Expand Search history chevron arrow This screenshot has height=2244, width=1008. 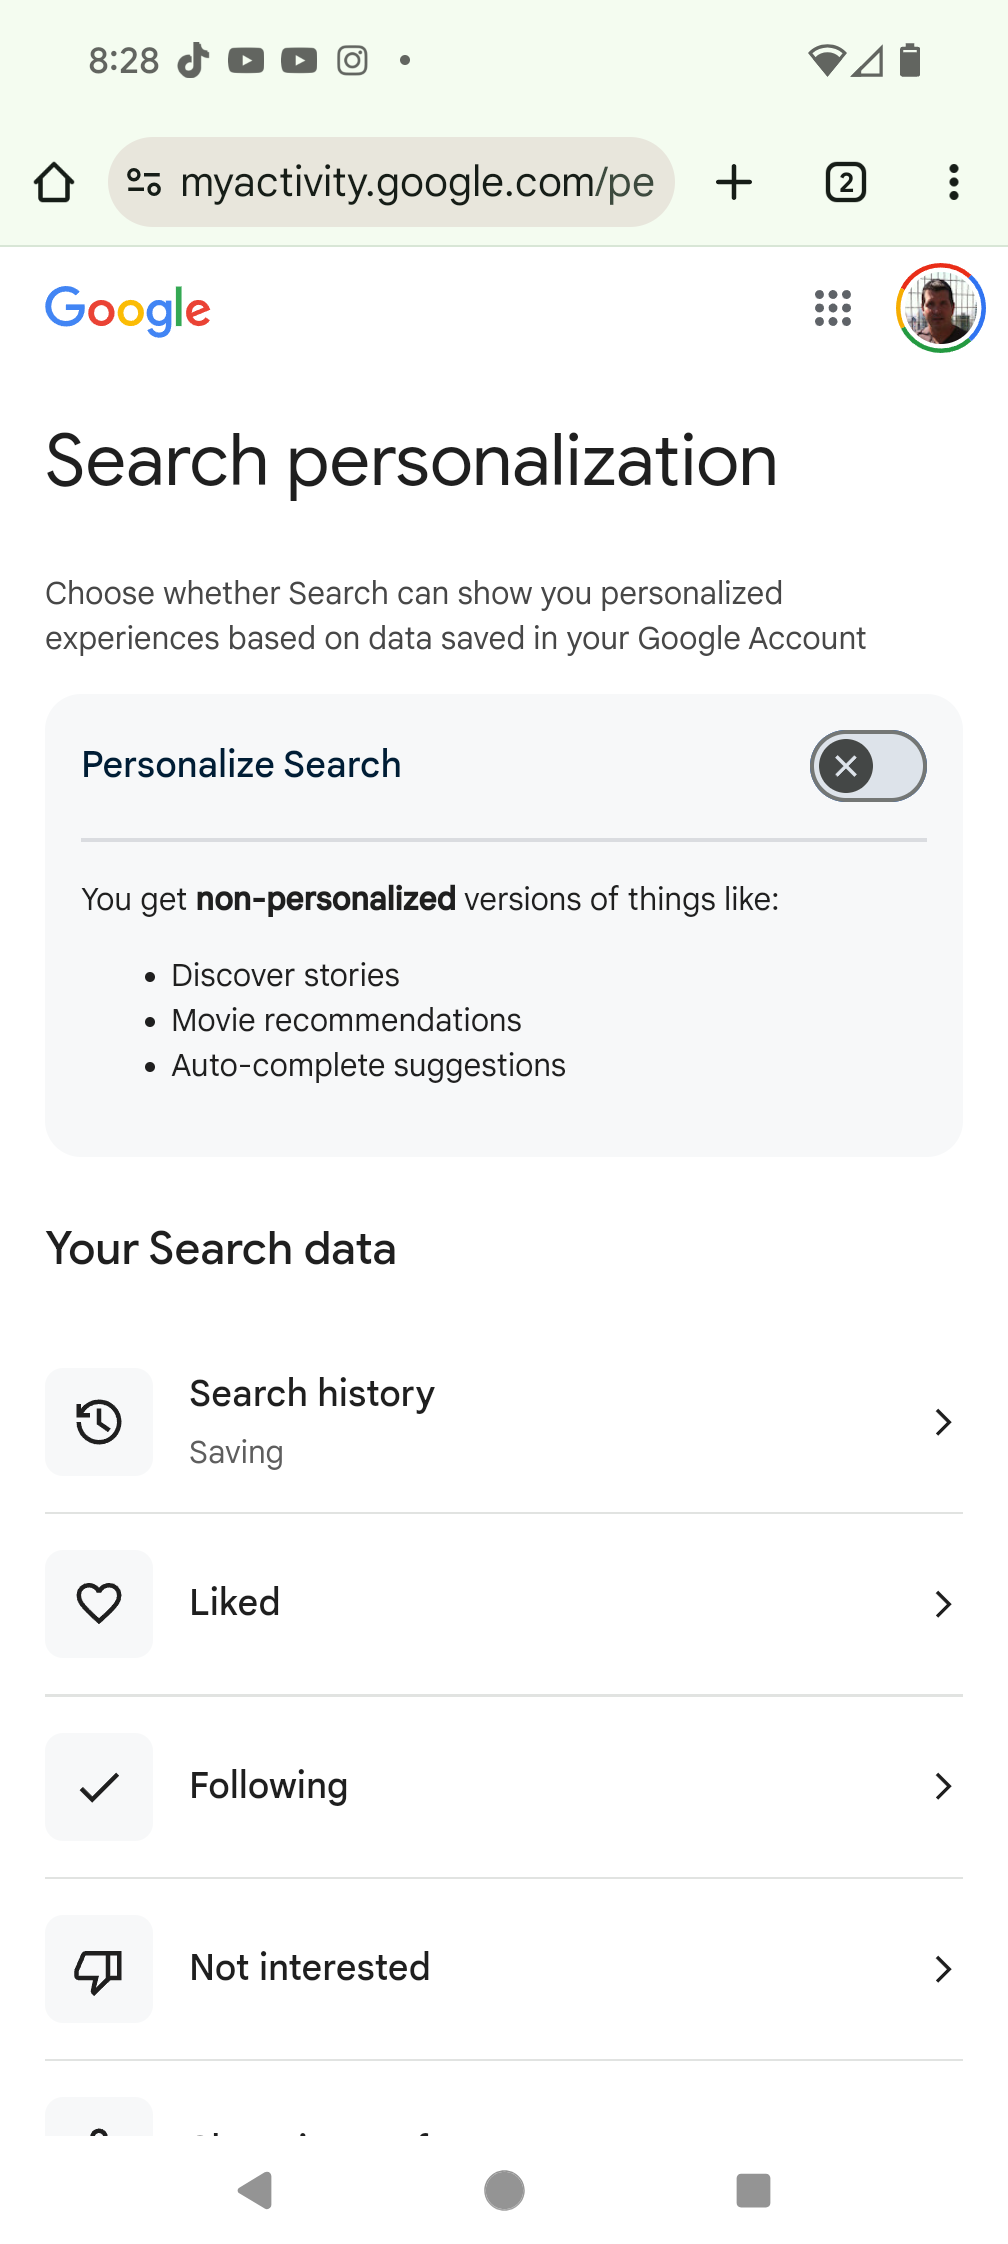(942, 1422)
